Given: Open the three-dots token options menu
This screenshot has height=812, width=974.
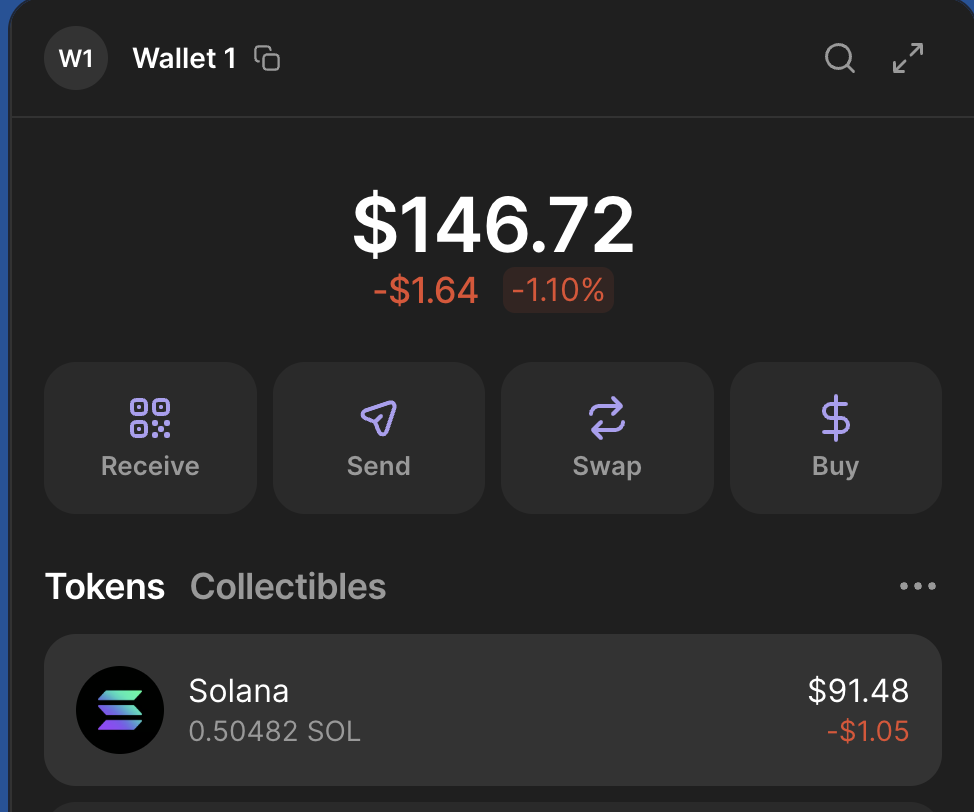Looking at the screenshot, I should 917,586.
